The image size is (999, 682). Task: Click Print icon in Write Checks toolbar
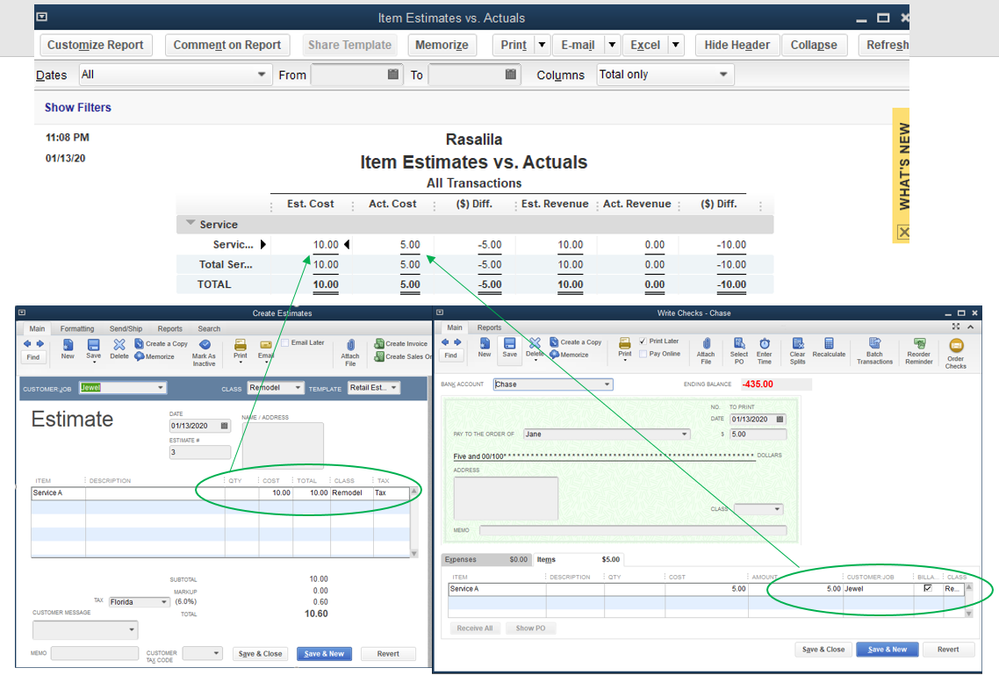[x=625, y=343]
